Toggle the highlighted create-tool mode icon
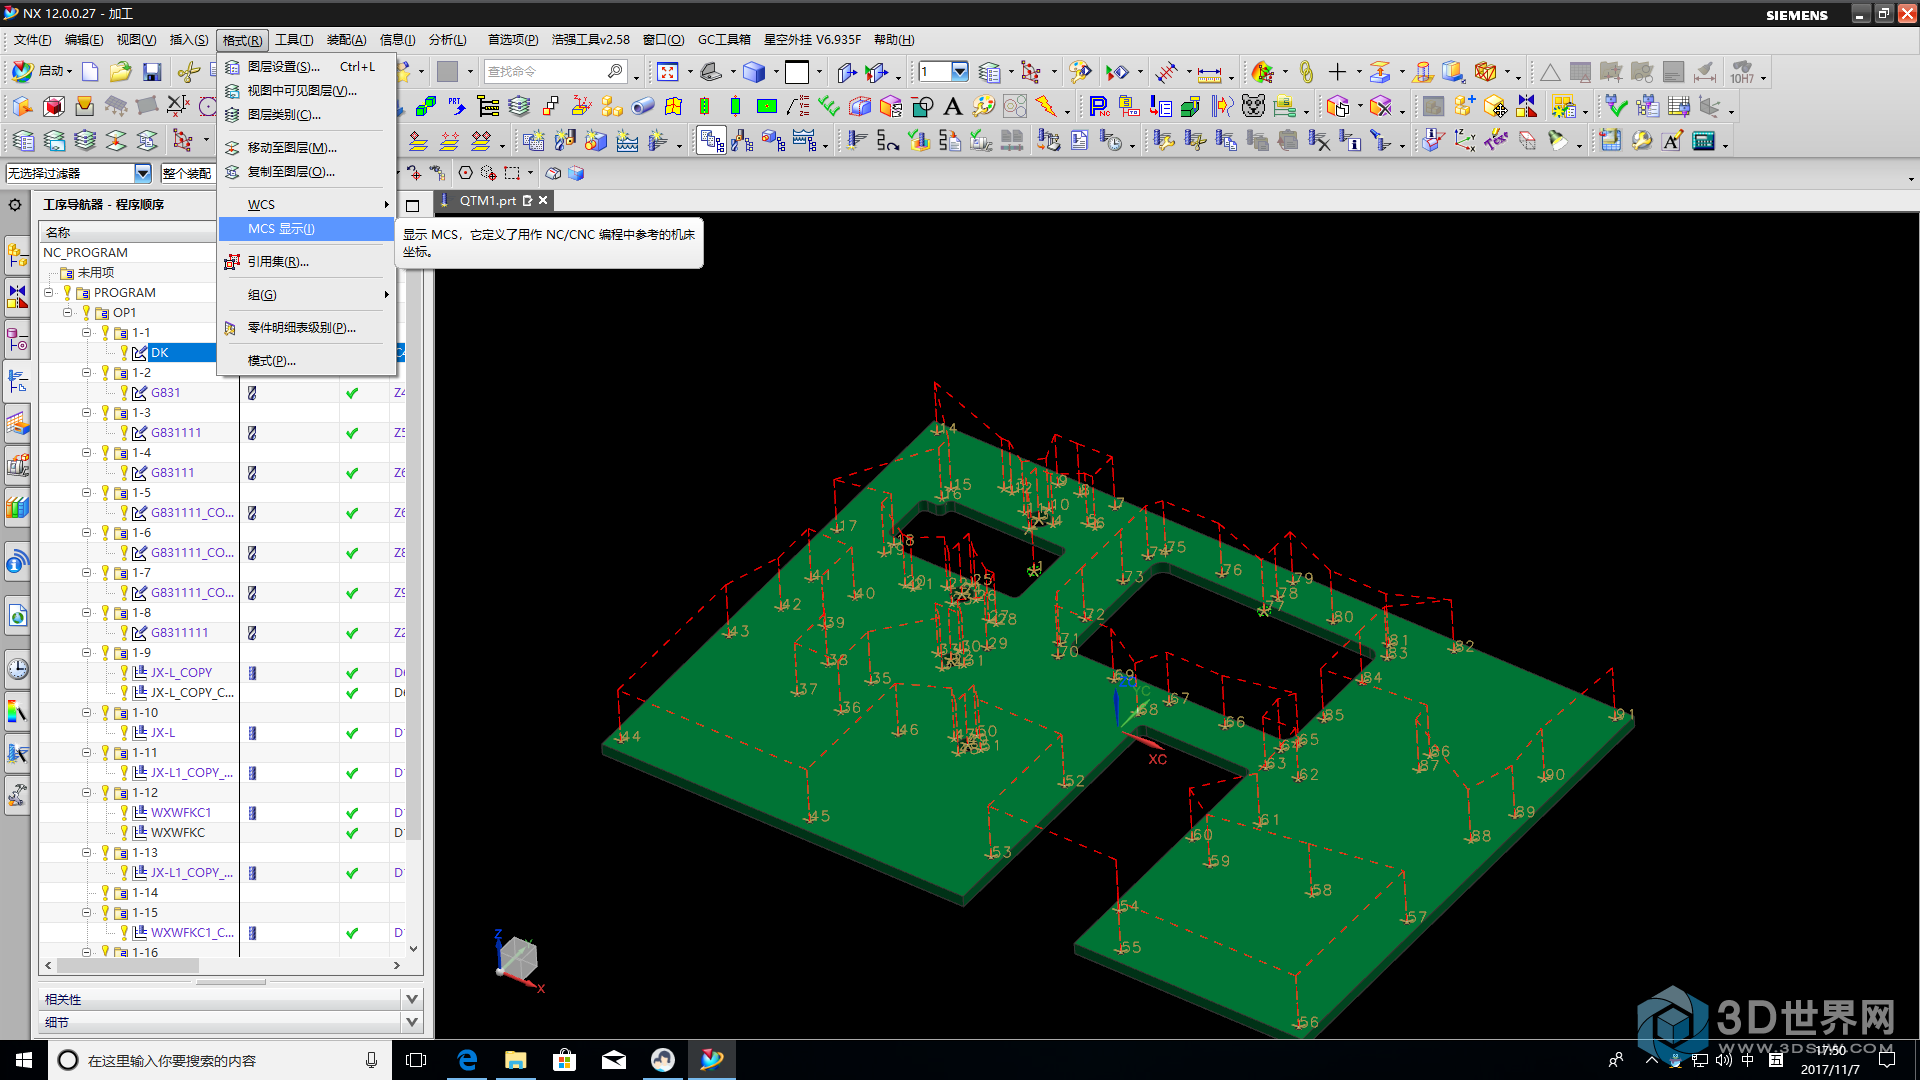This screenshot has height=1080, width=1920. pyautogui.click(x=711, y=141)
